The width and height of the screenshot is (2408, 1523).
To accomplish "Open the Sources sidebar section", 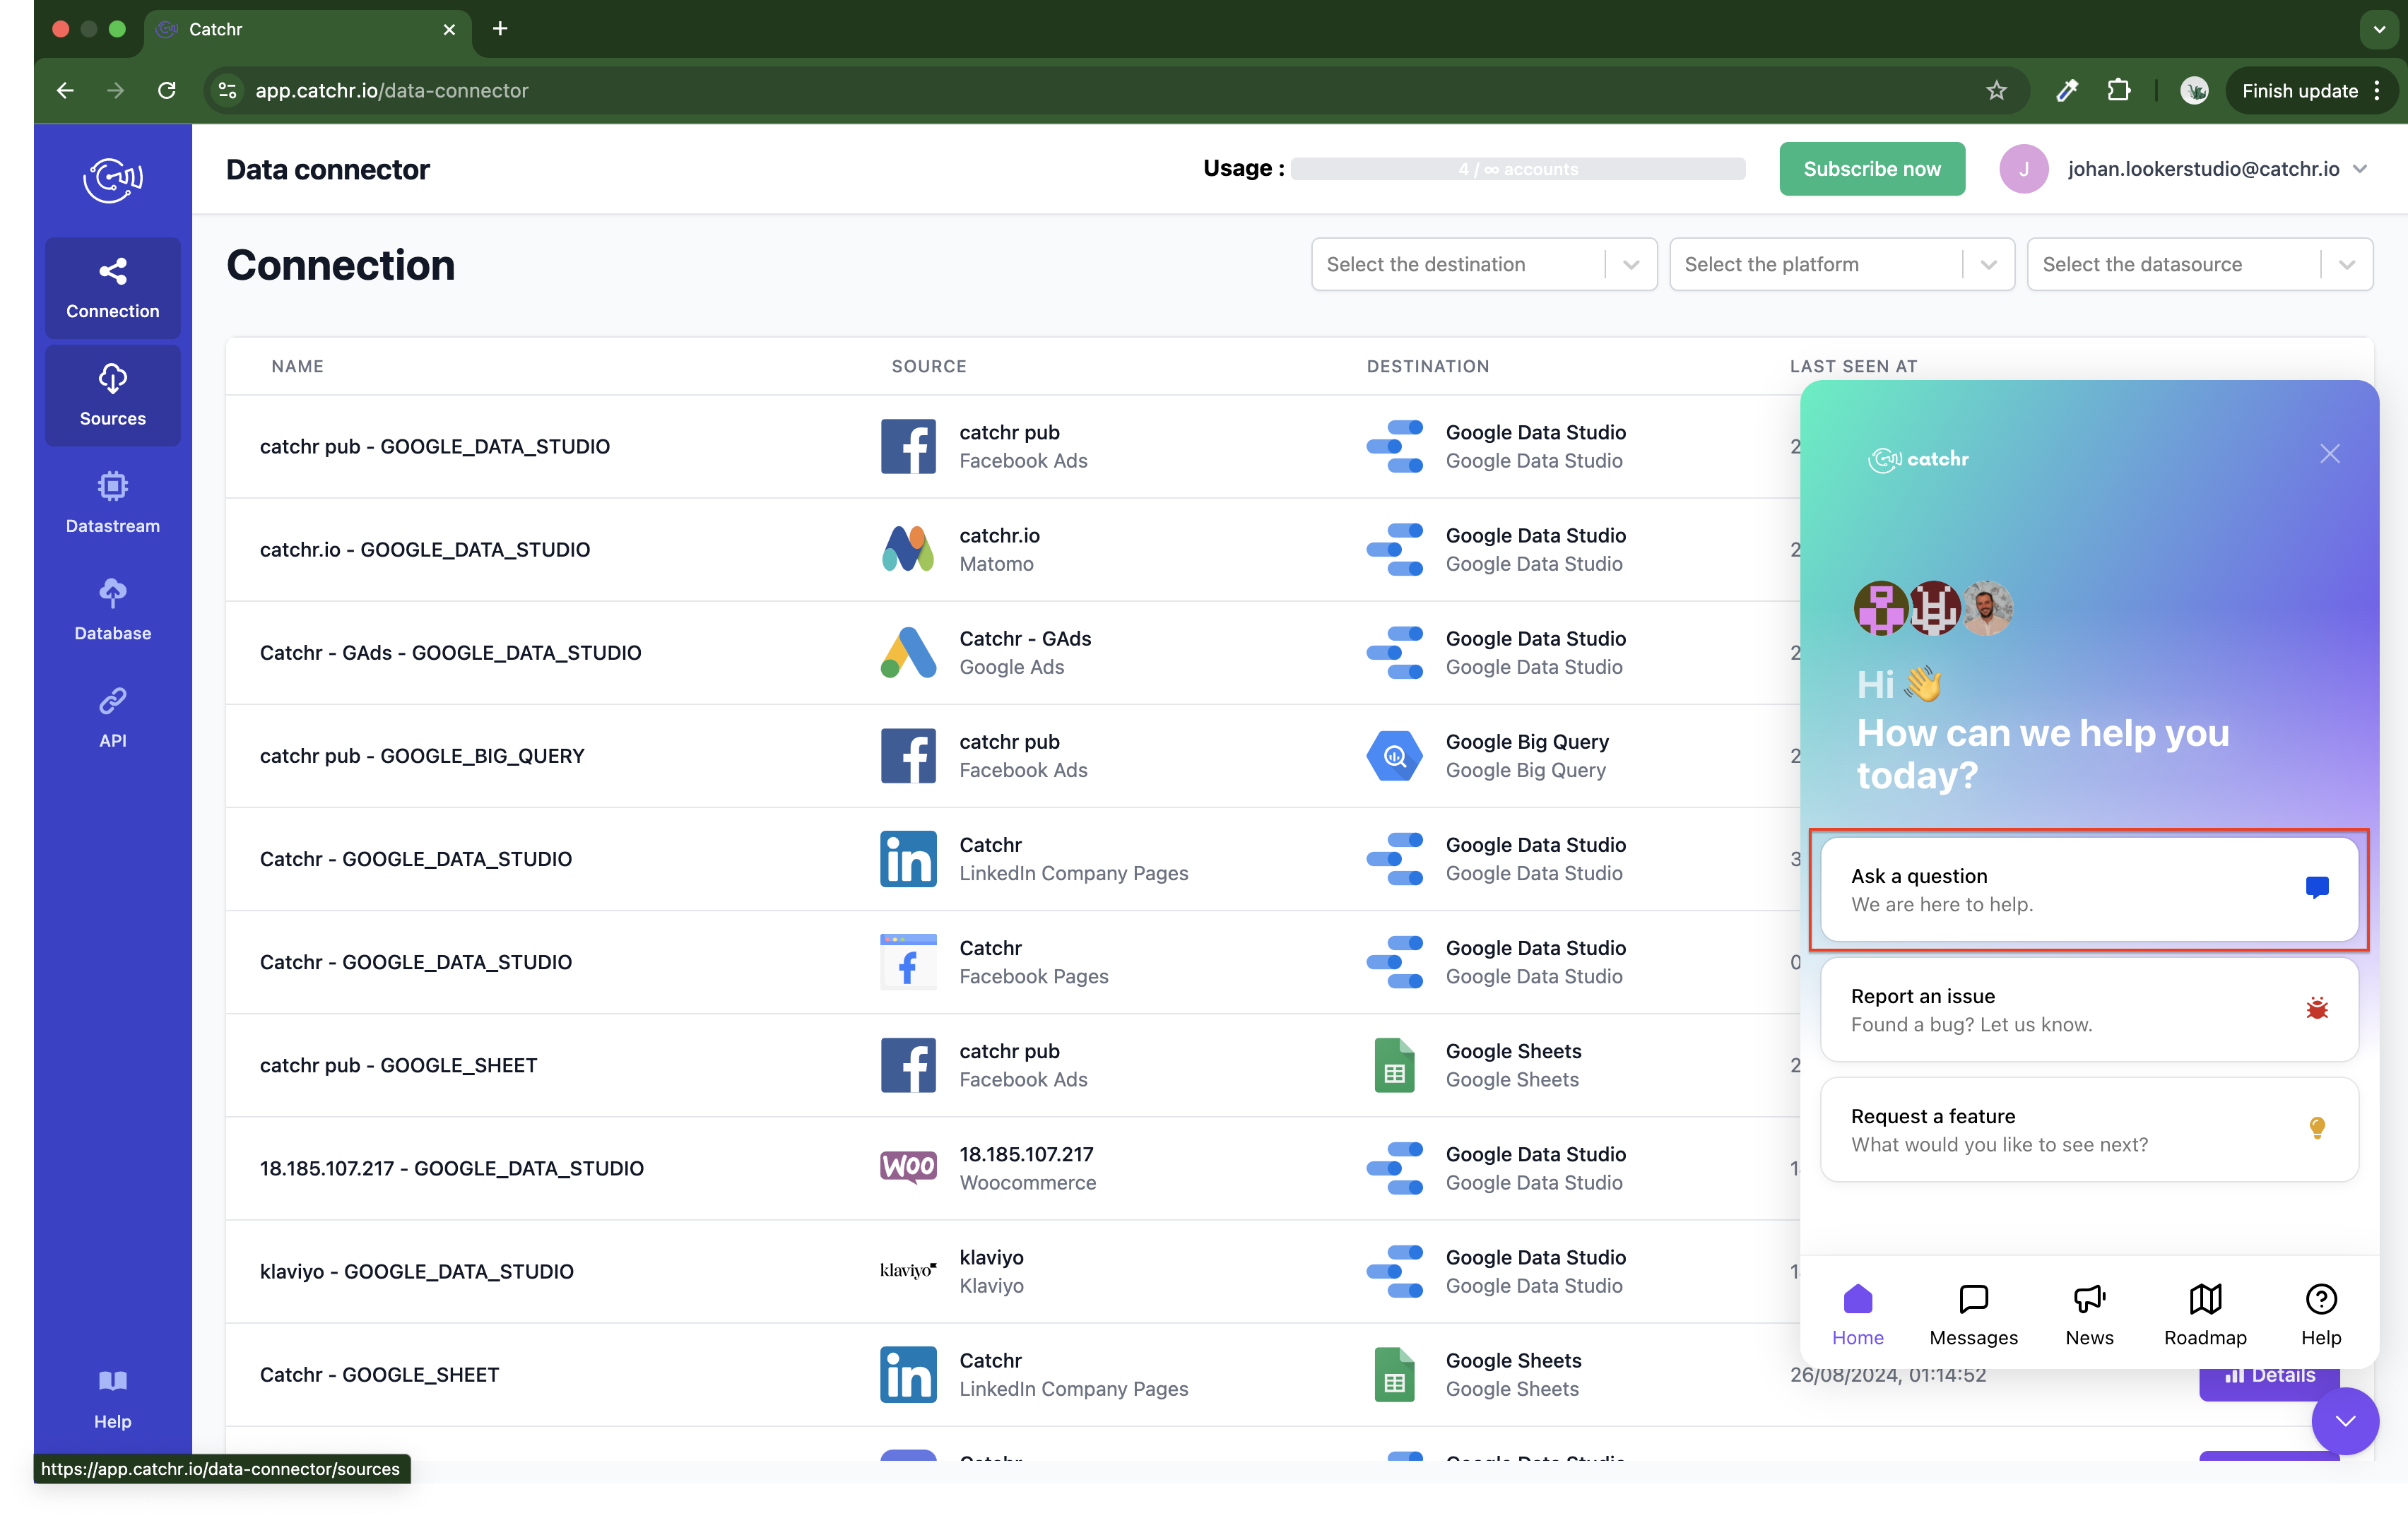I will pyautogui.click(x=112, y=395).
